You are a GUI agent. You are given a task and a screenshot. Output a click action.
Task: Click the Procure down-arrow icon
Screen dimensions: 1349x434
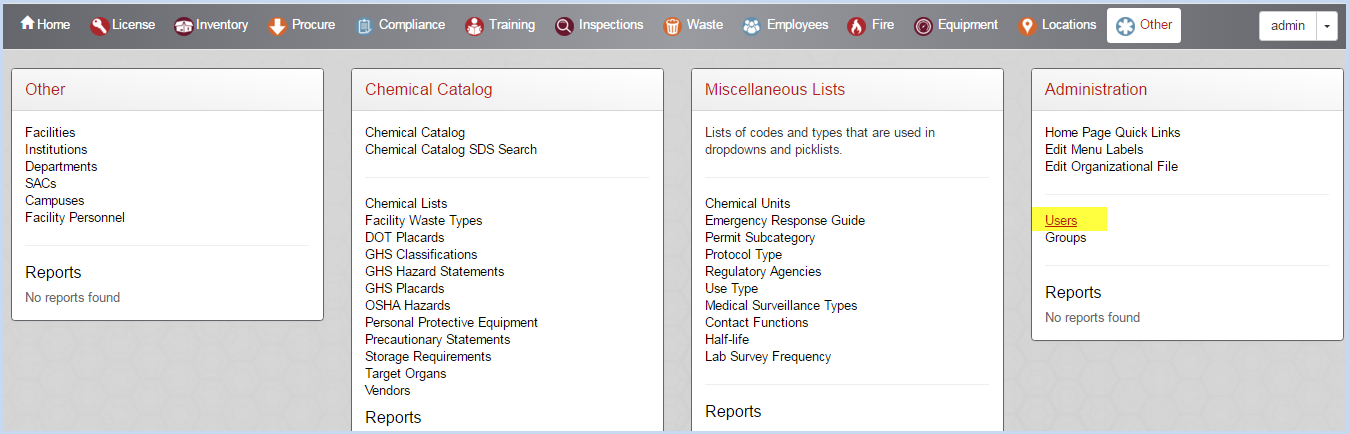tap(278, 26)
